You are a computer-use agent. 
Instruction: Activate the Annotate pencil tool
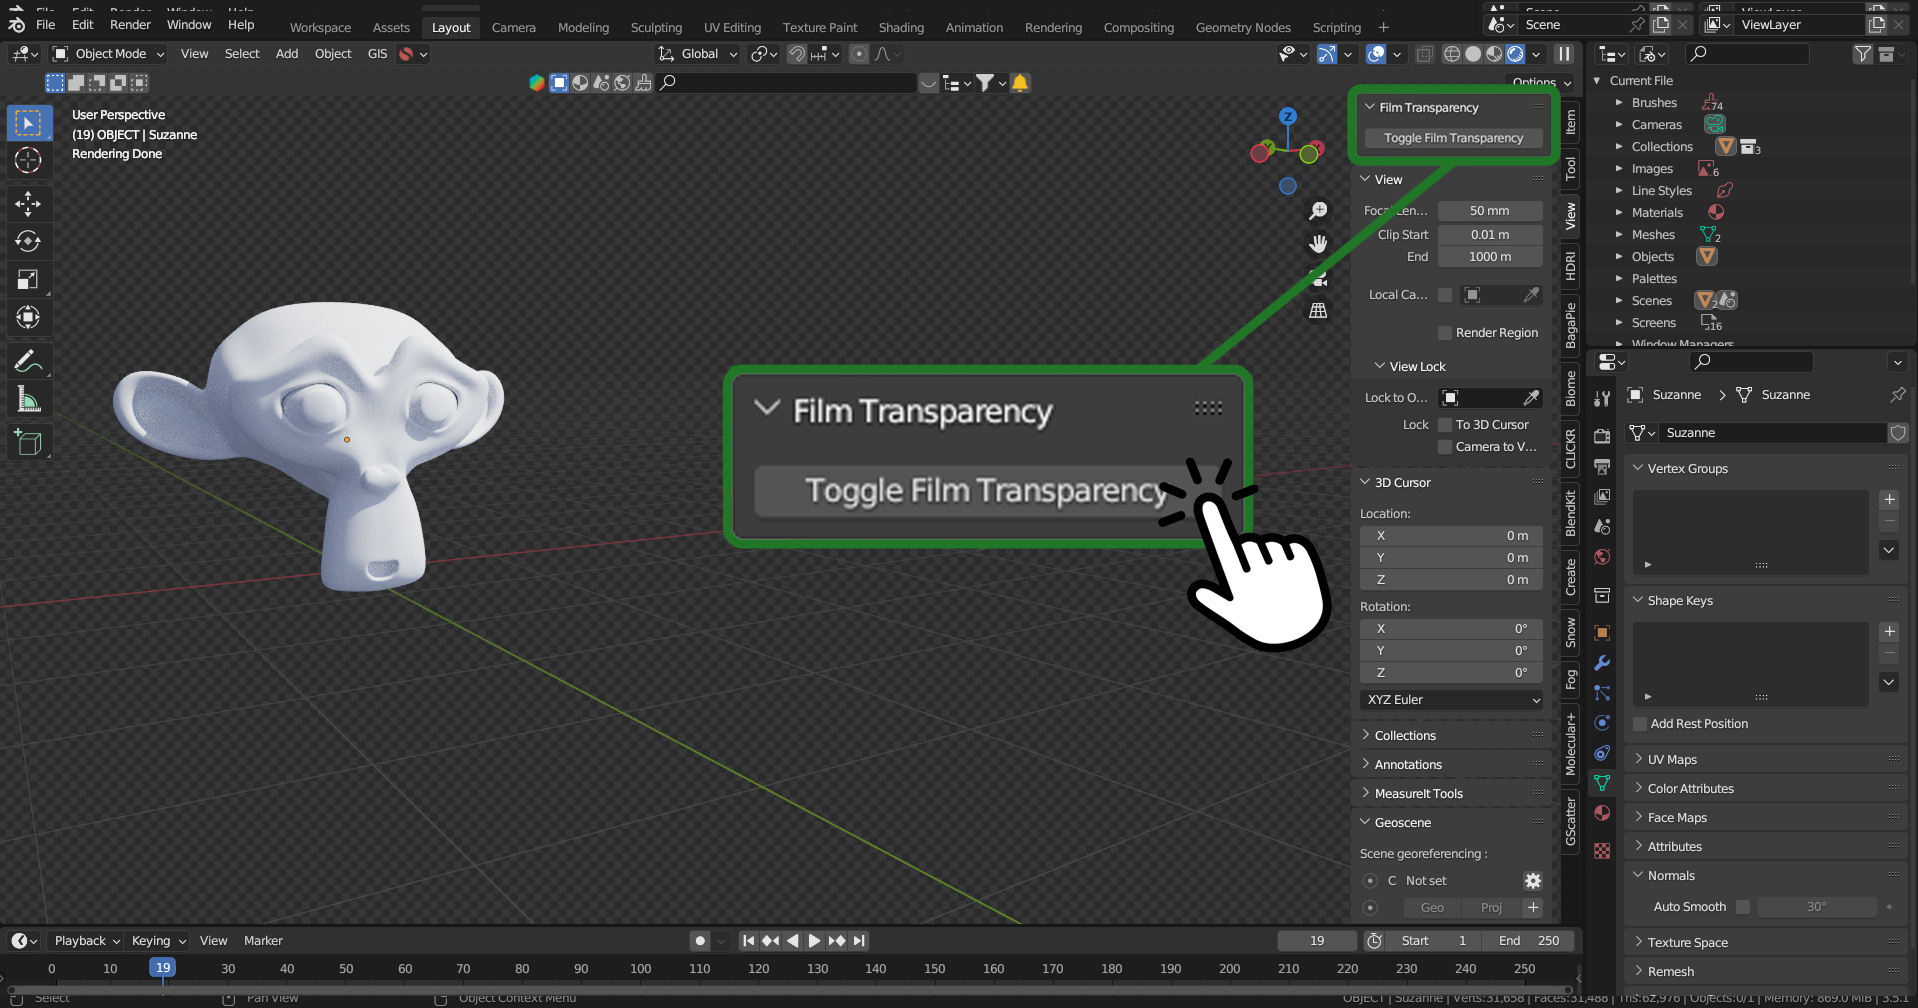[x=28, y=361]
